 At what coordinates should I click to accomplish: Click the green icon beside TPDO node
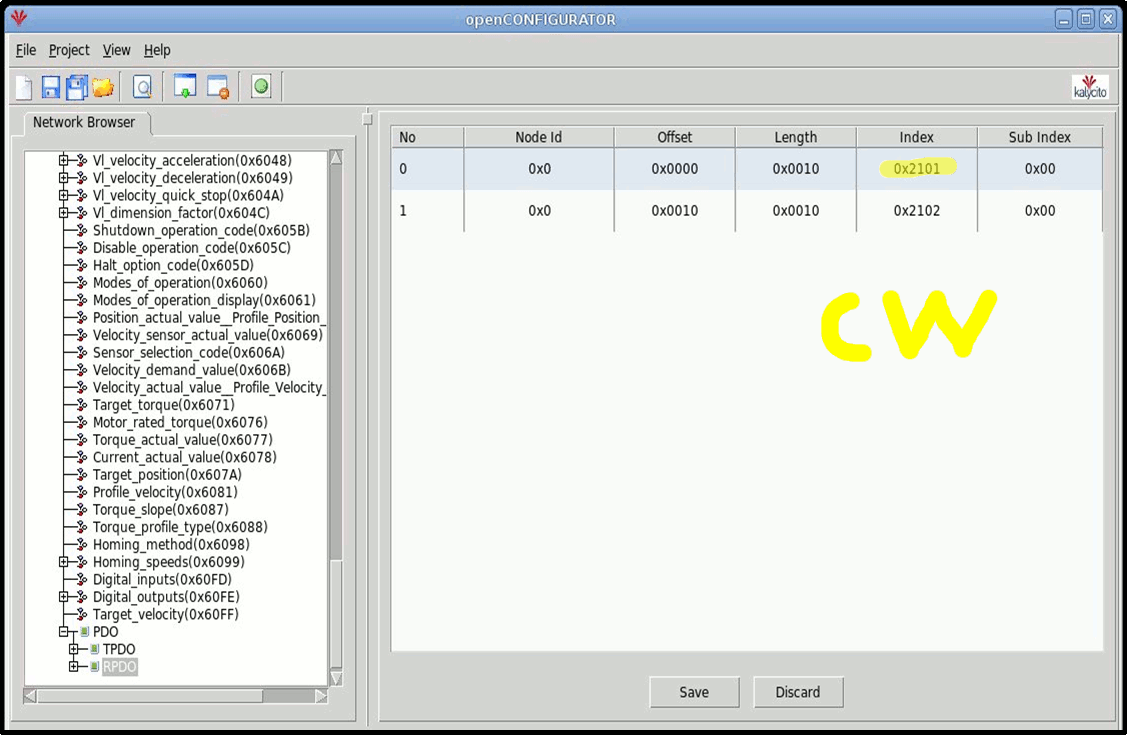point(94,650)
